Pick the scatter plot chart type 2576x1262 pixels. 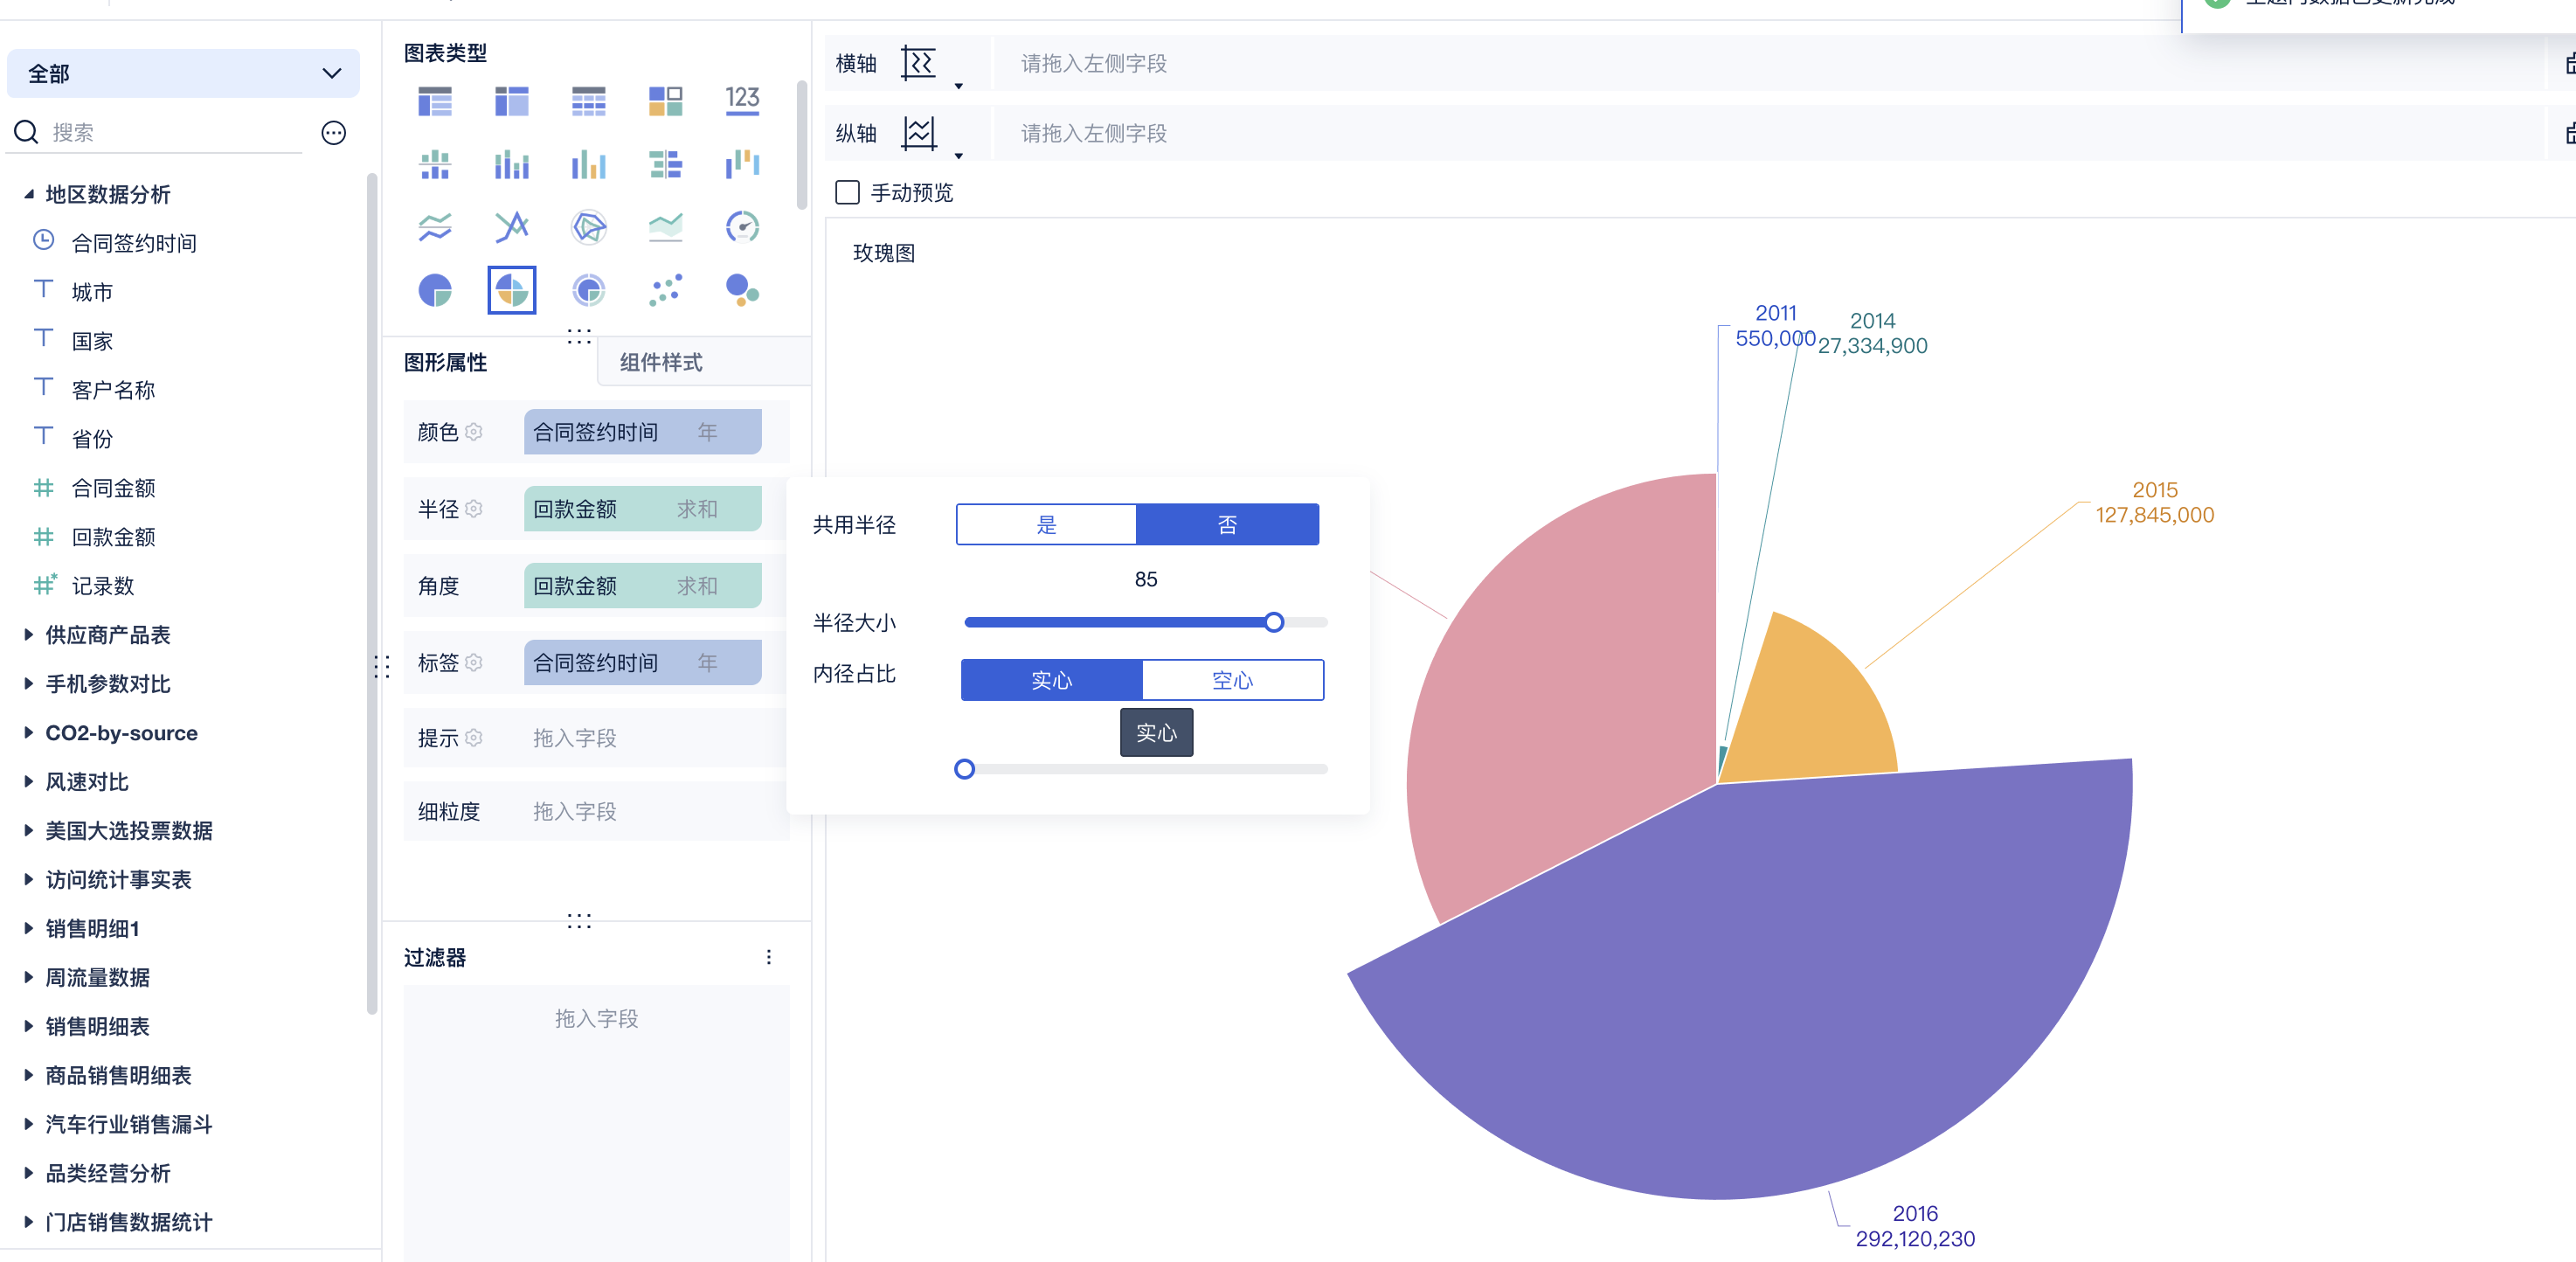click(665, 290)
